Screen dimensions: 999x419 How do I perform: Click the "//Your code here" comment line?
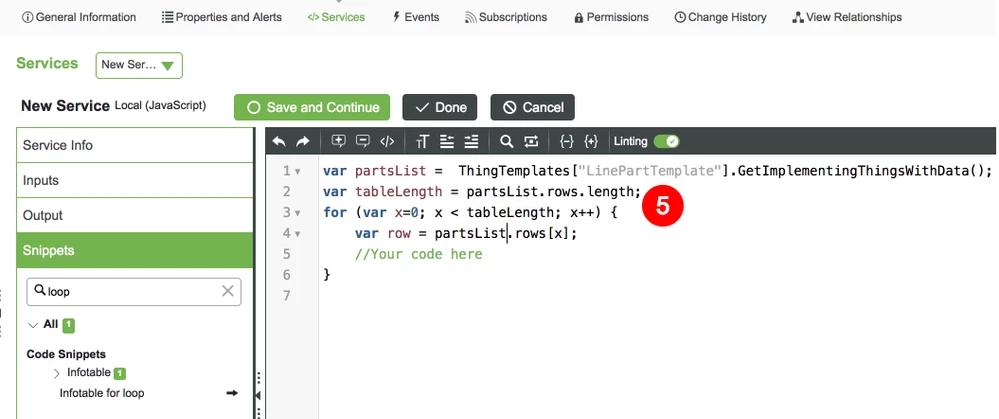pyautogui.click(x=419, y=255)
